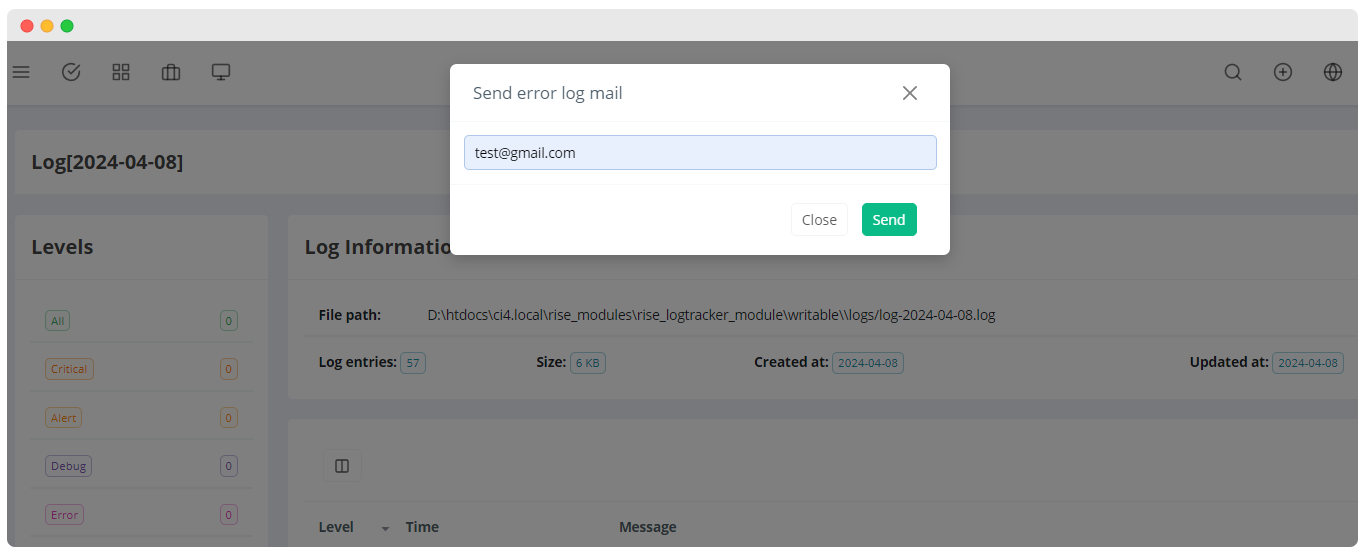The image size is (1365, 556).
Task: Select the Error level filter
Action: click(64, 515)
